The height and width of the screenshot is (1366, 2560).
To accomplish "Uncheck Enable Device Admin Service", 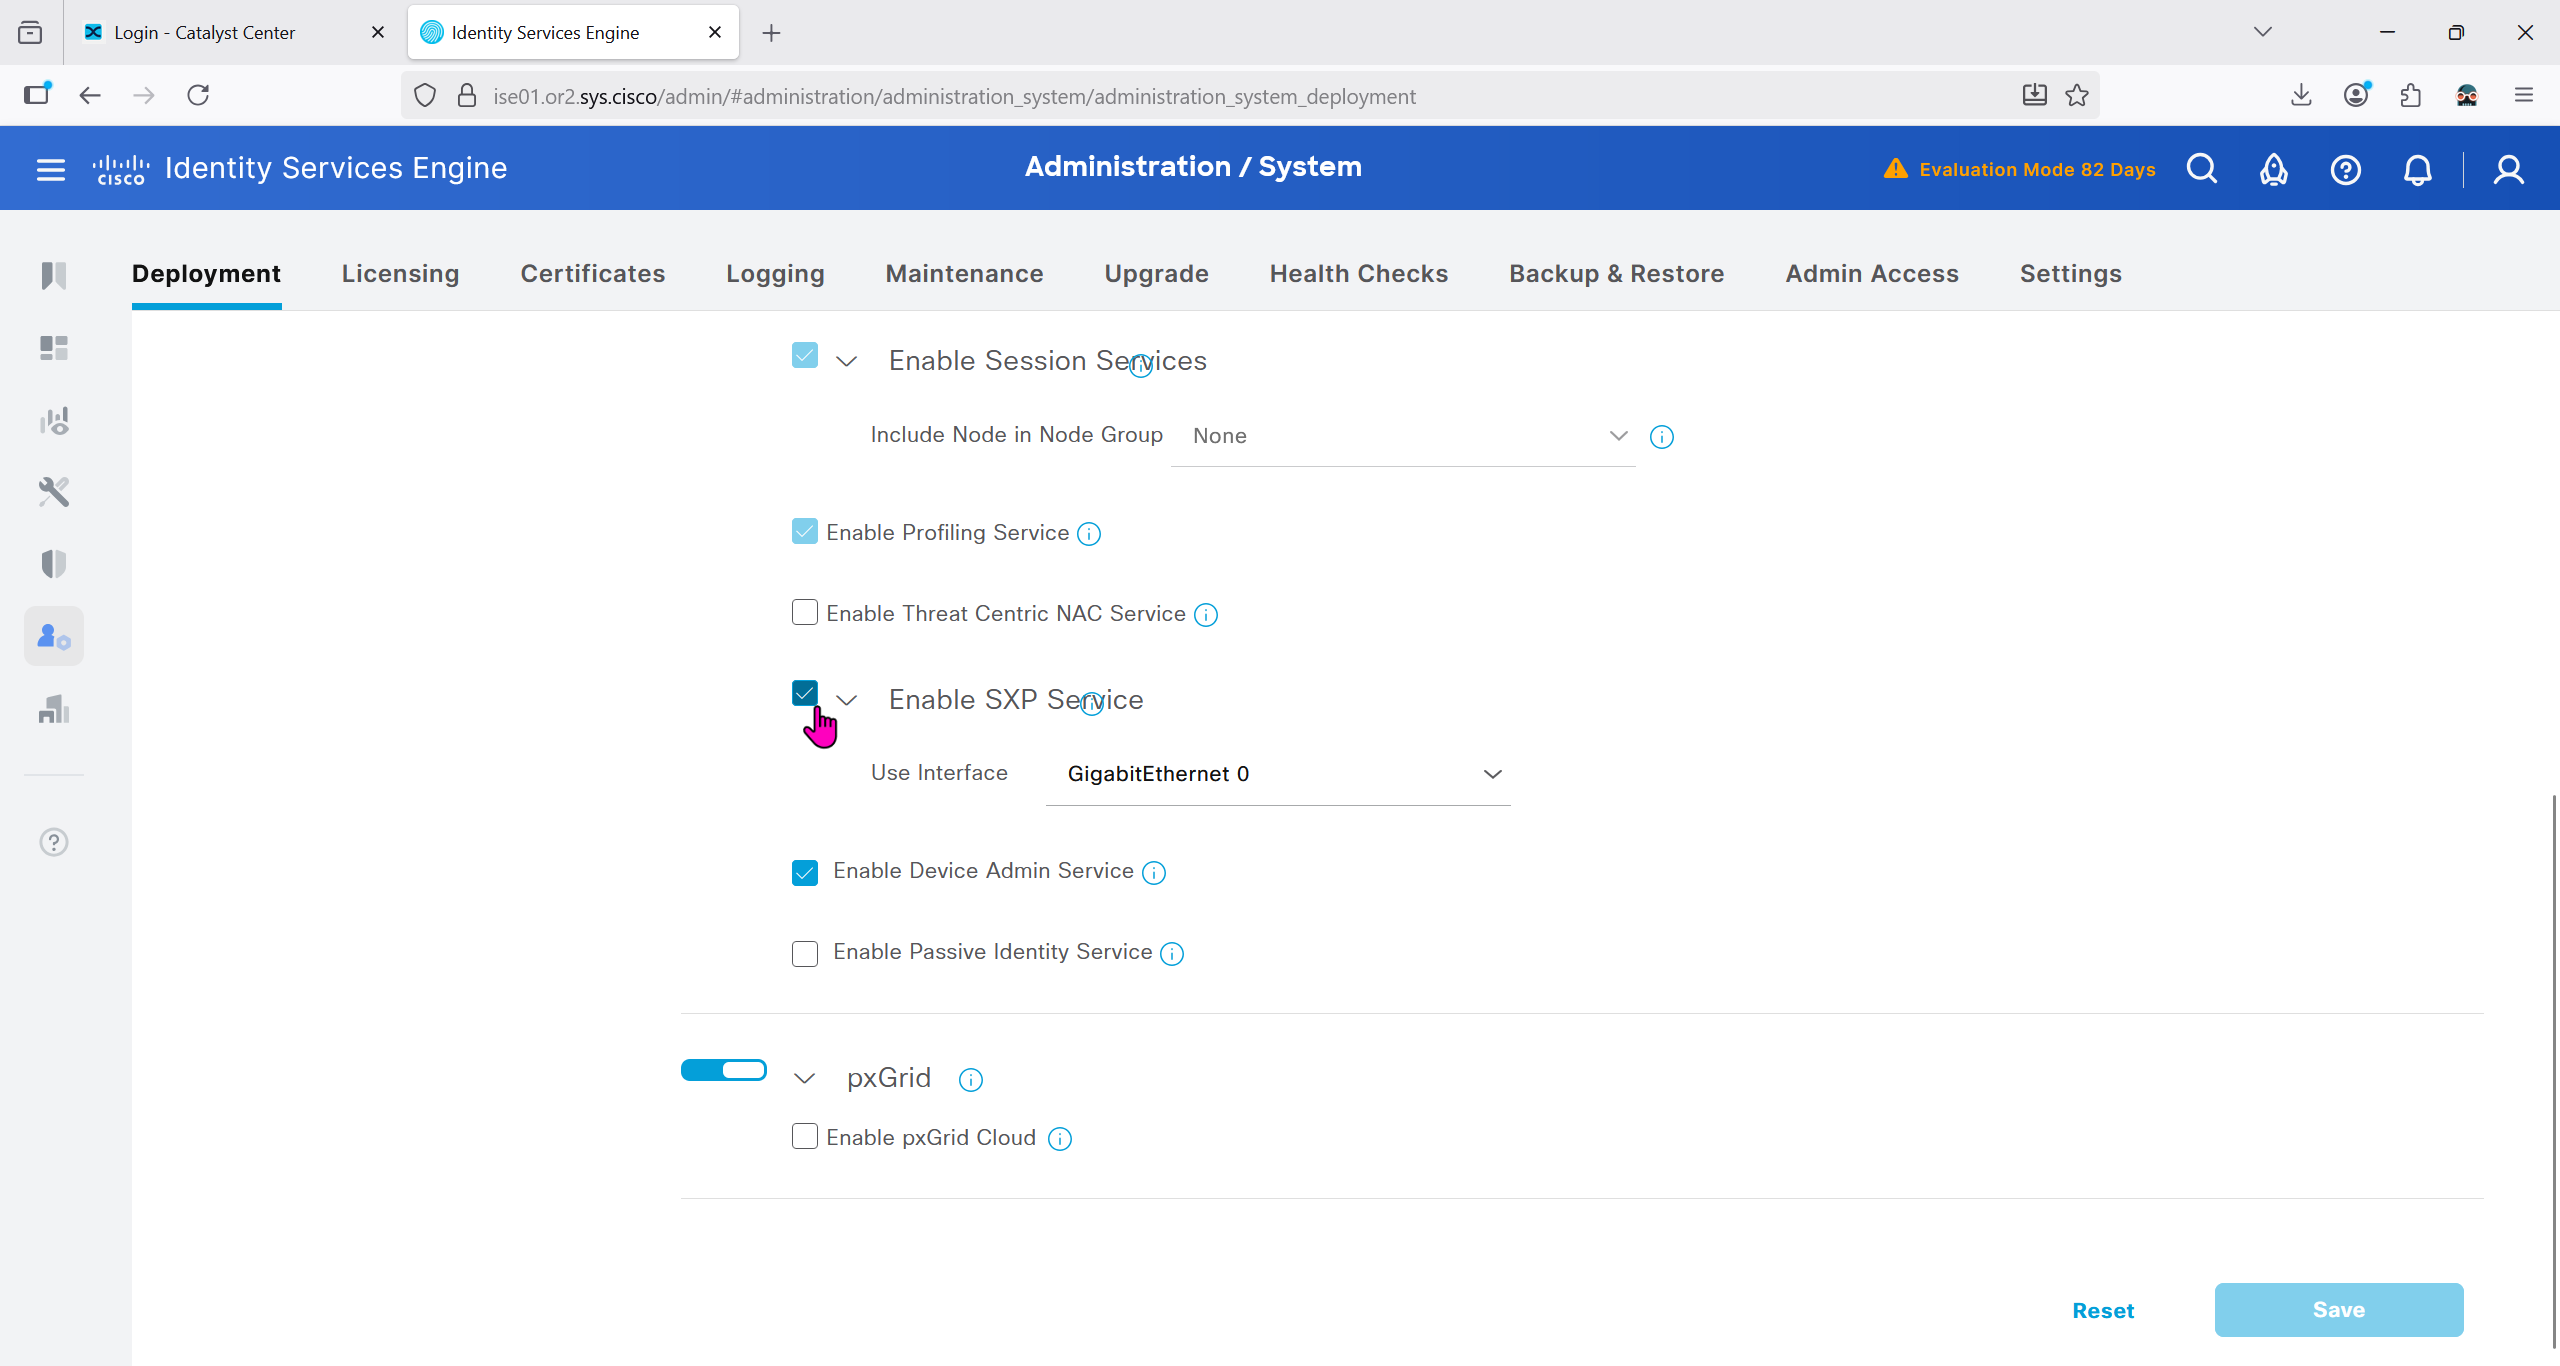I will click(x=804, y=872).
